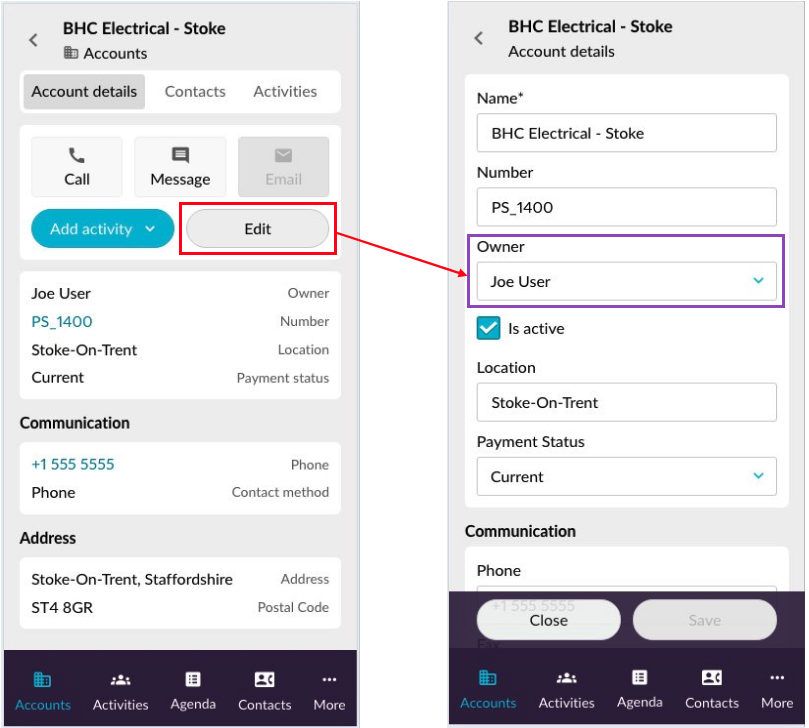Image resolution: width=809 pixels, height=728 pixels.
Task: Open Agenda in left bottom navigation
Action: 193,690
